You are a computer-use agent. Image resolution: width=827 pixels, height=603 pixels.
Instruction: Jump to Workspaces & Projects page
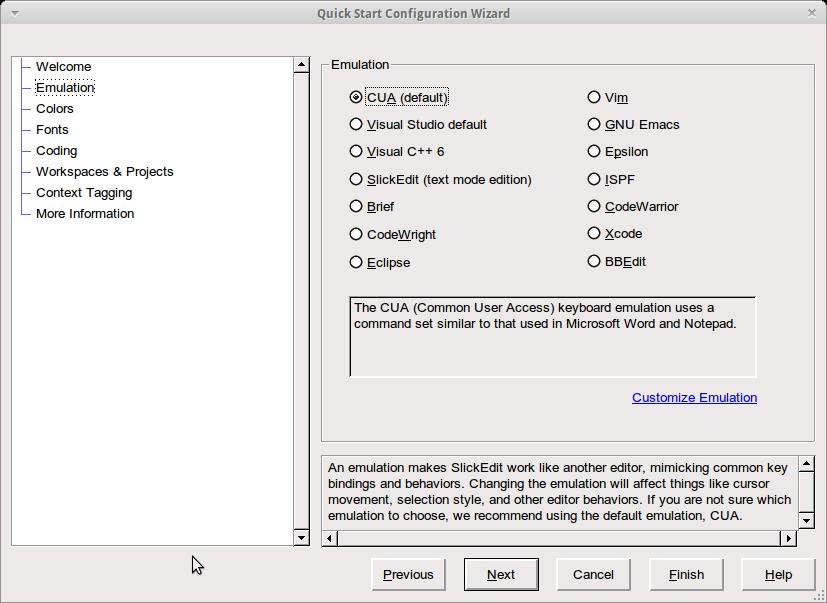[x=104, y=171]
